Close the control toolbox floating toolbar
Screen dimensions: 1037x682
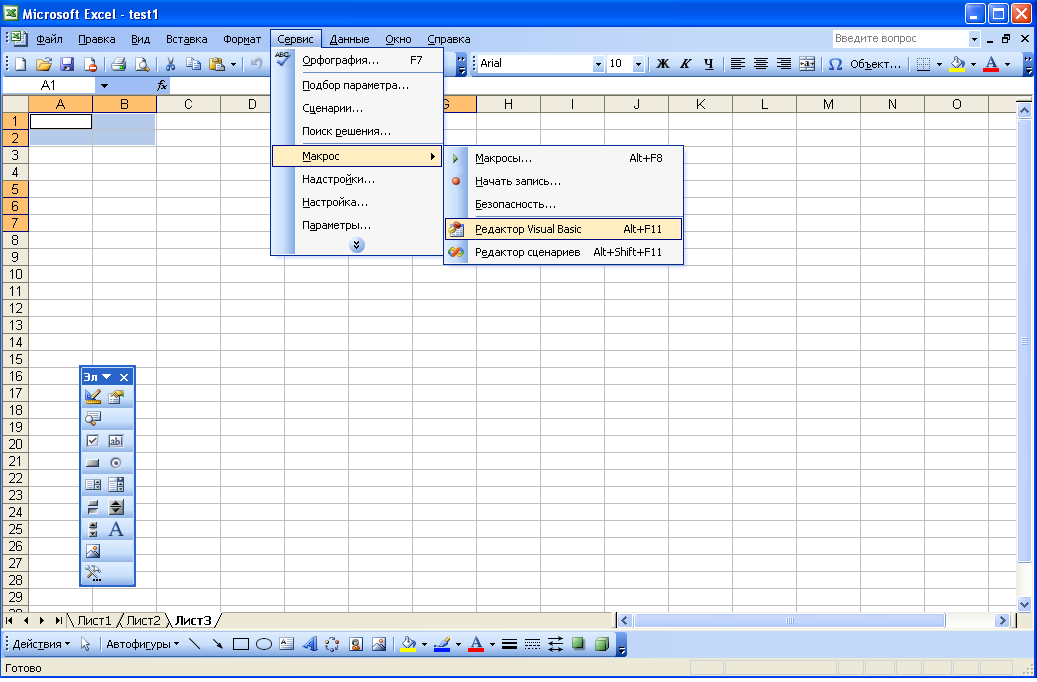pyautogui.click(x=124, y=377)
